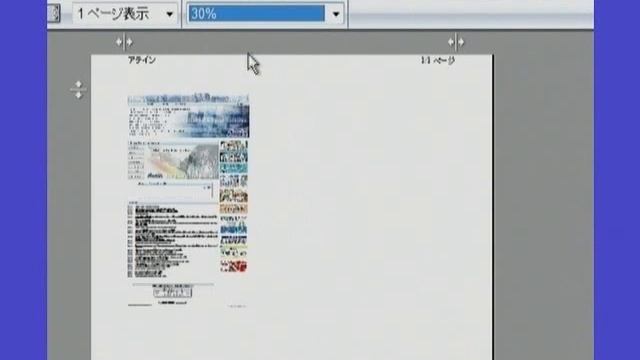Click the partially visible toolbar icon left of 1ページ表示
The height and width of the screenshot is (360, 640).
[x=53, y=13]
